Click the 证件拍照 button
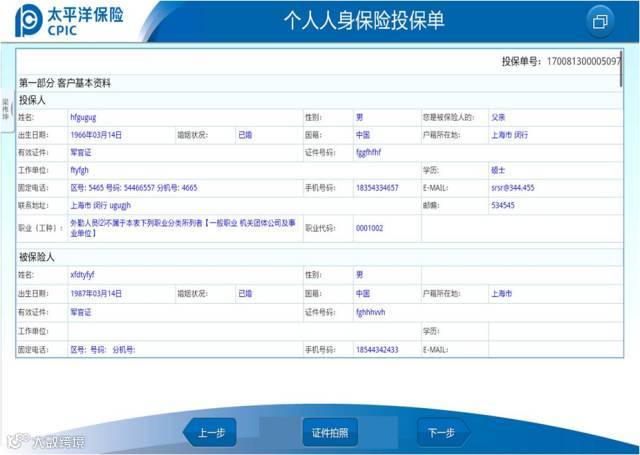The image size is (640, 455). click(330, 433)
